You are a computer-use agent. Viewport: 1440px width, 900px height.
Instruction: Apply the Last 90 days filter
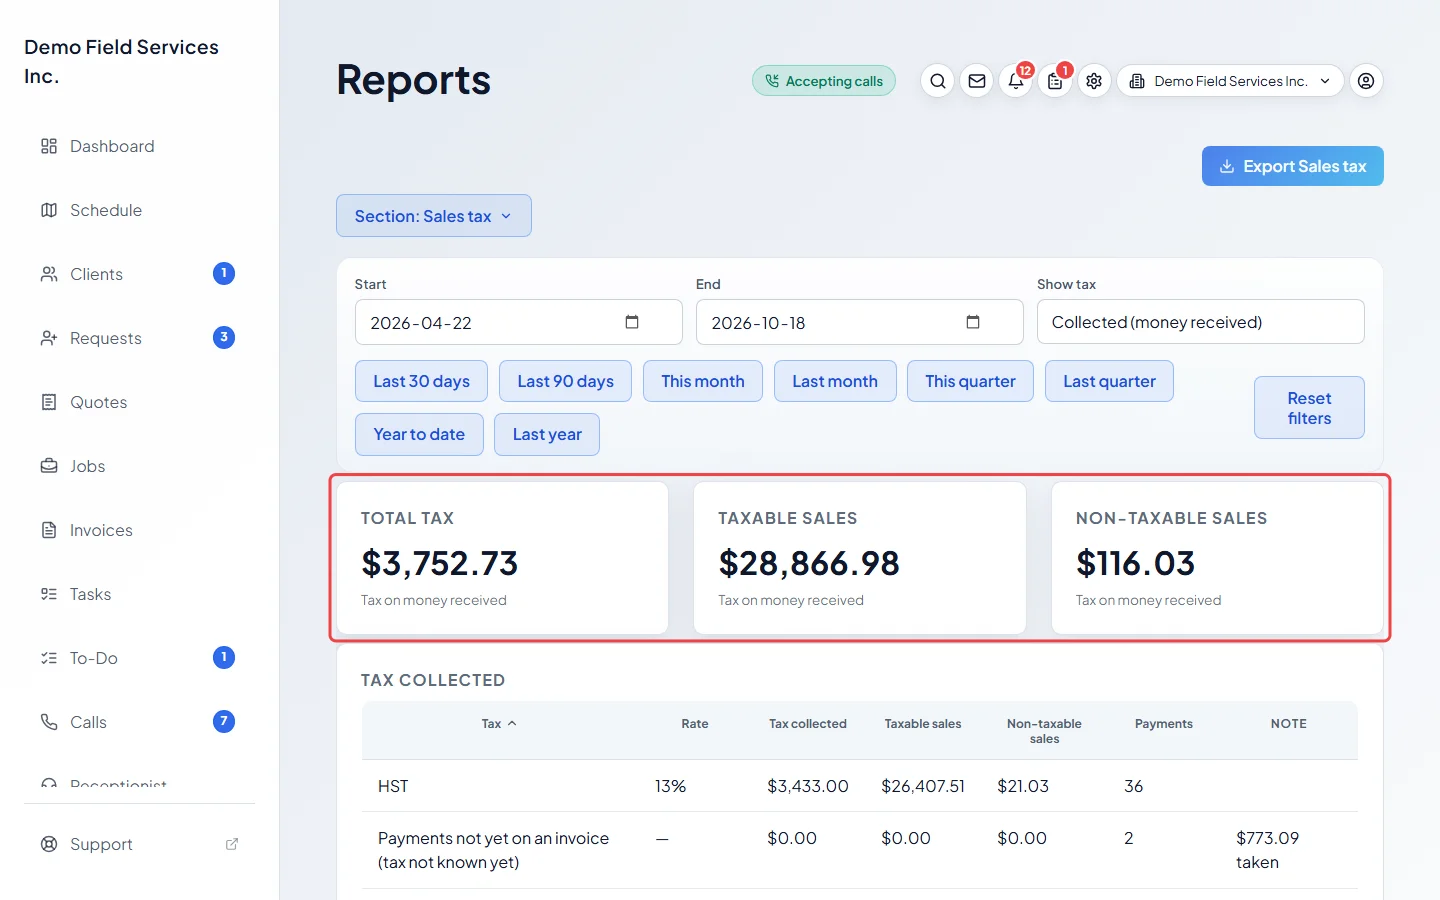pos(565,381)
